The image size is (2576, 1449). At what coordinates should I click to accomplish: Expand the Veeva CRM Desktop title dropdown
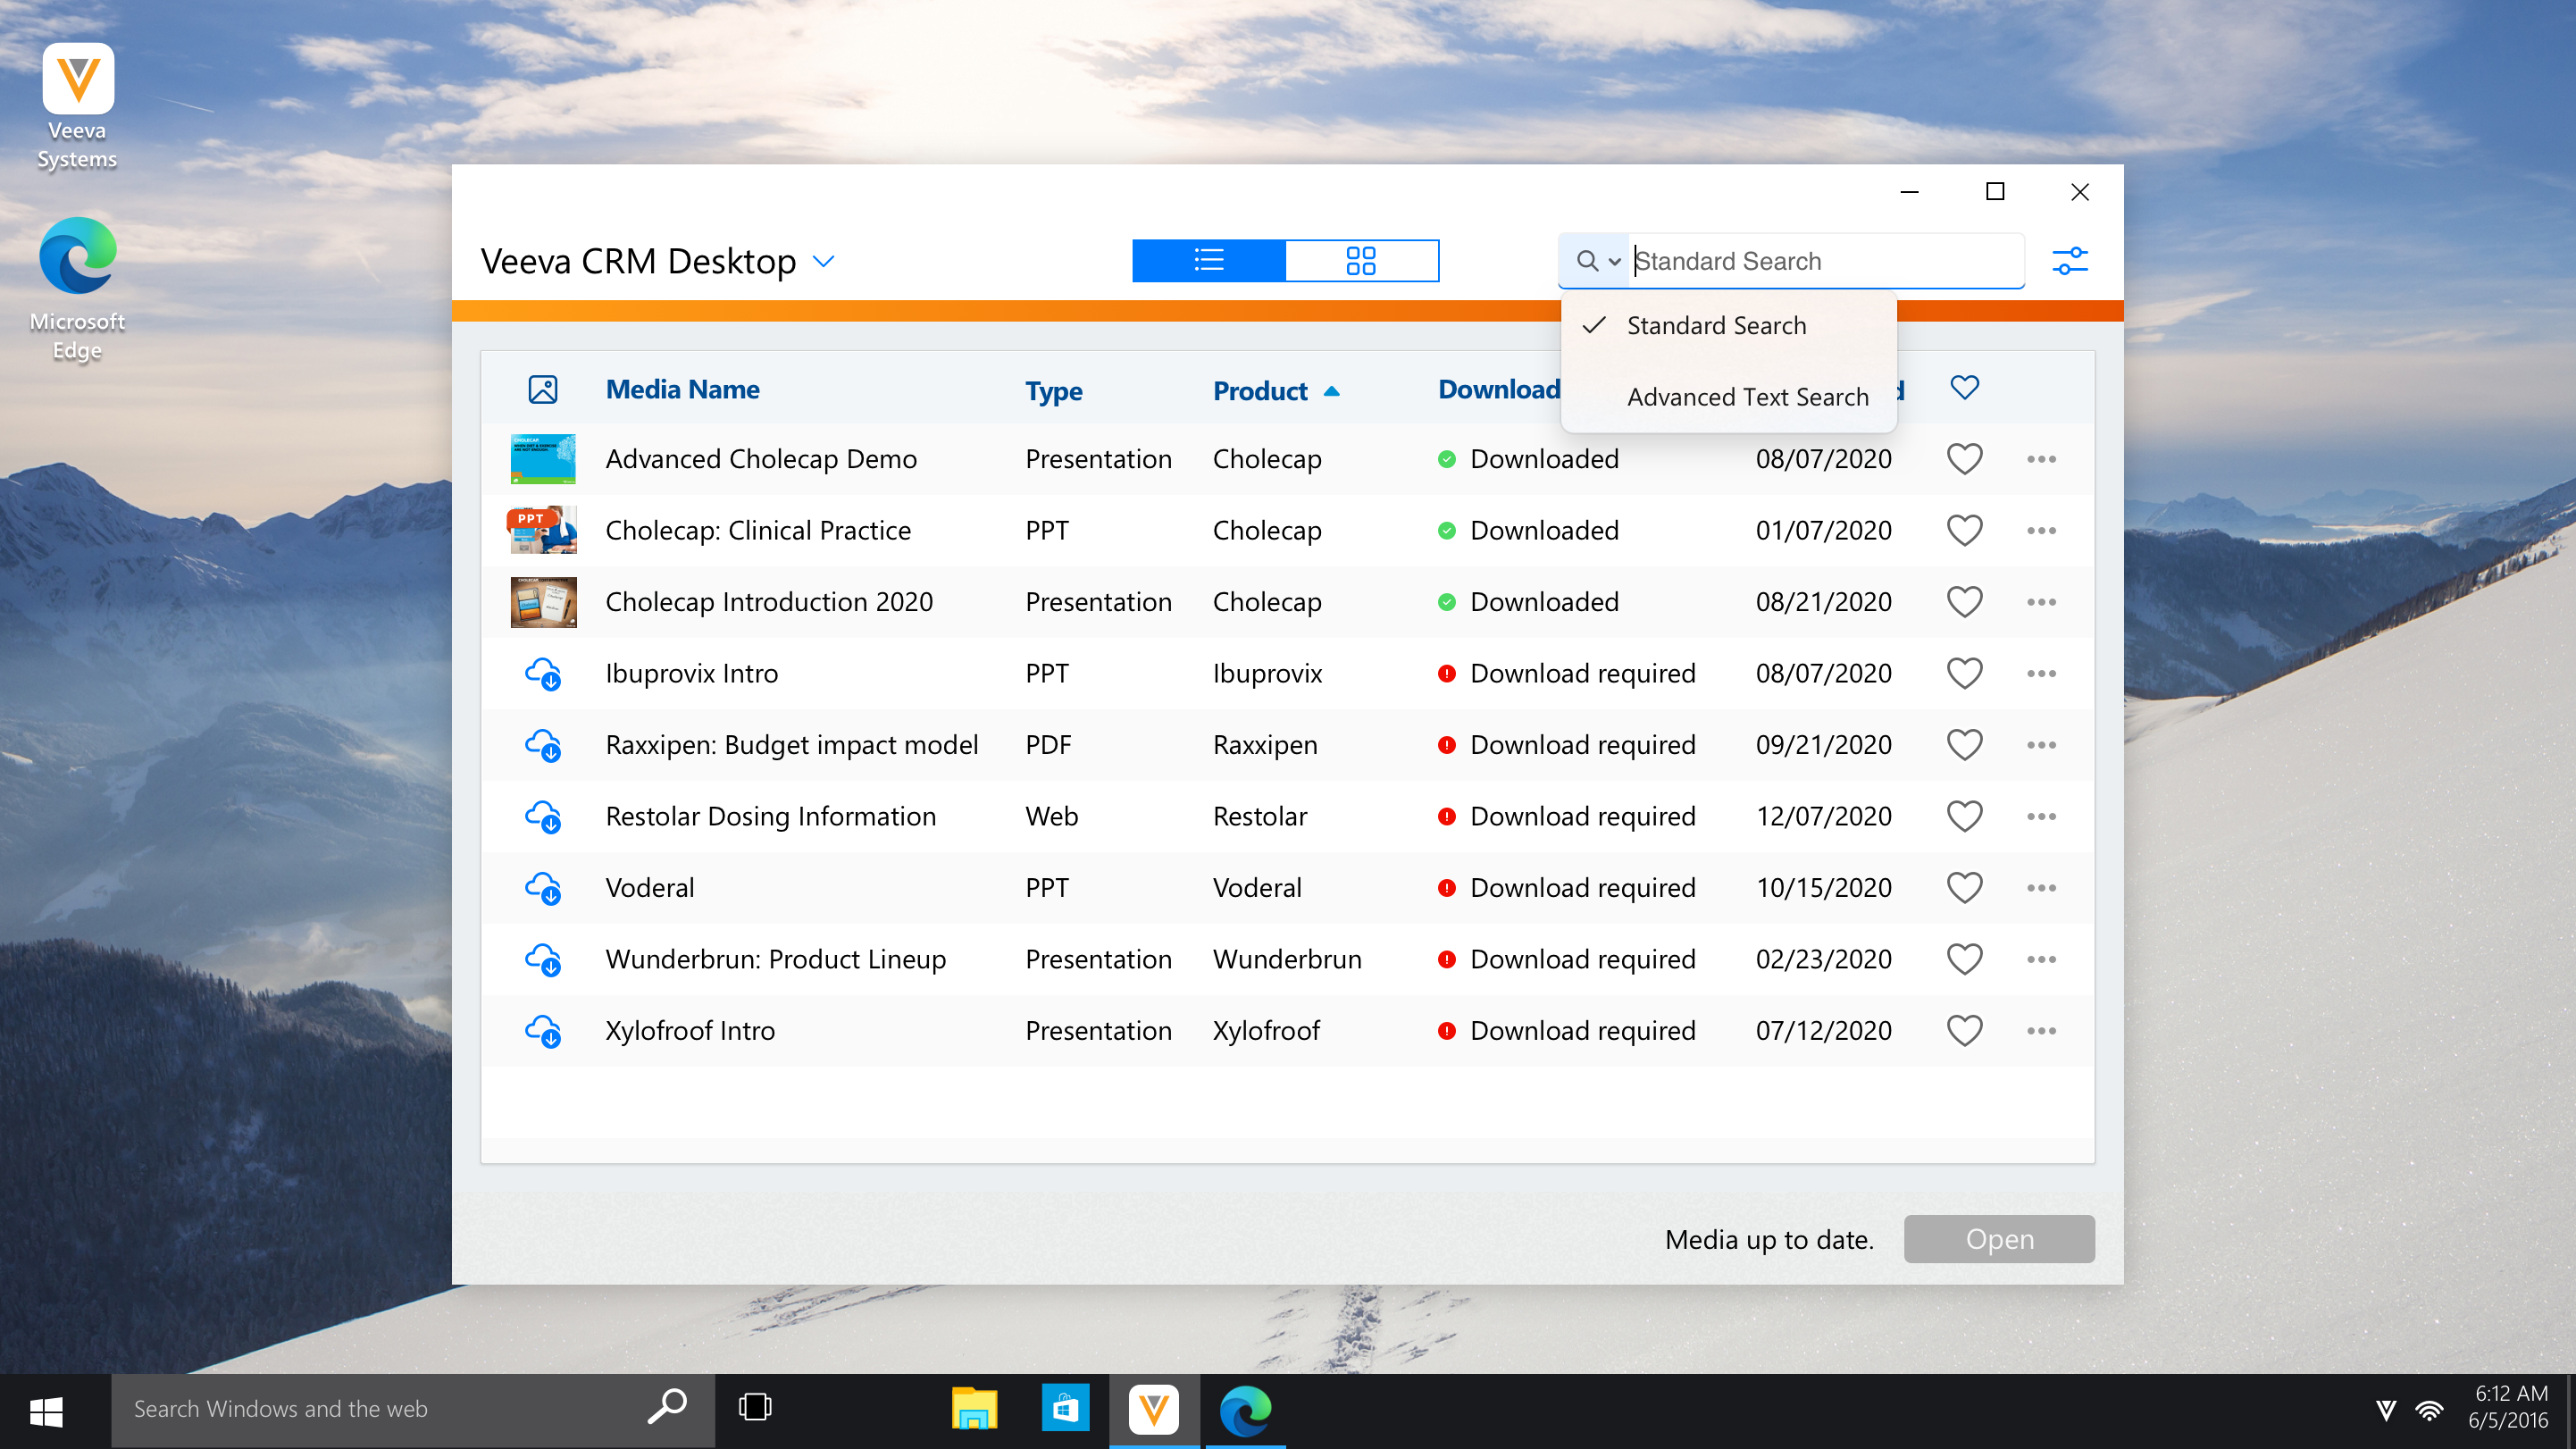[x=823, y=262]
